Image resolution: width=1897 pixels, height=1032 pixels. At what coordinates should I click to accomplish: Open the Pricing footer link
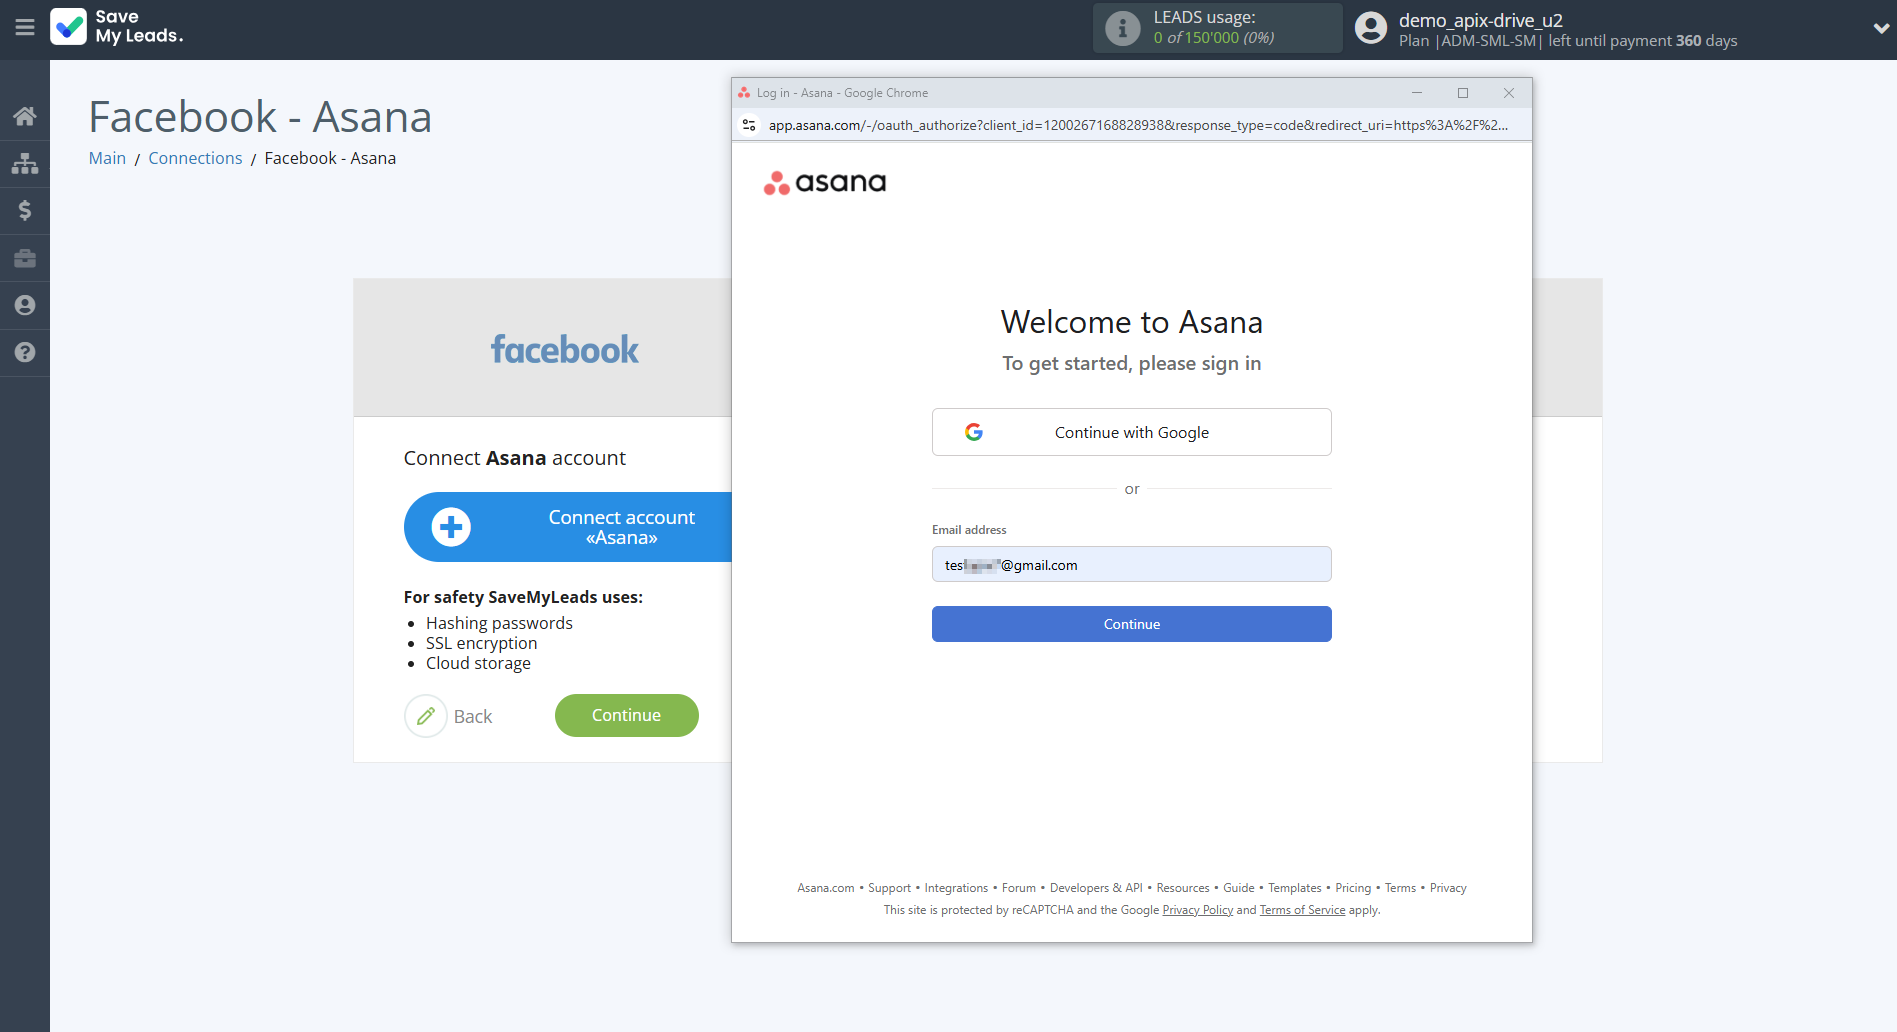1352,888
